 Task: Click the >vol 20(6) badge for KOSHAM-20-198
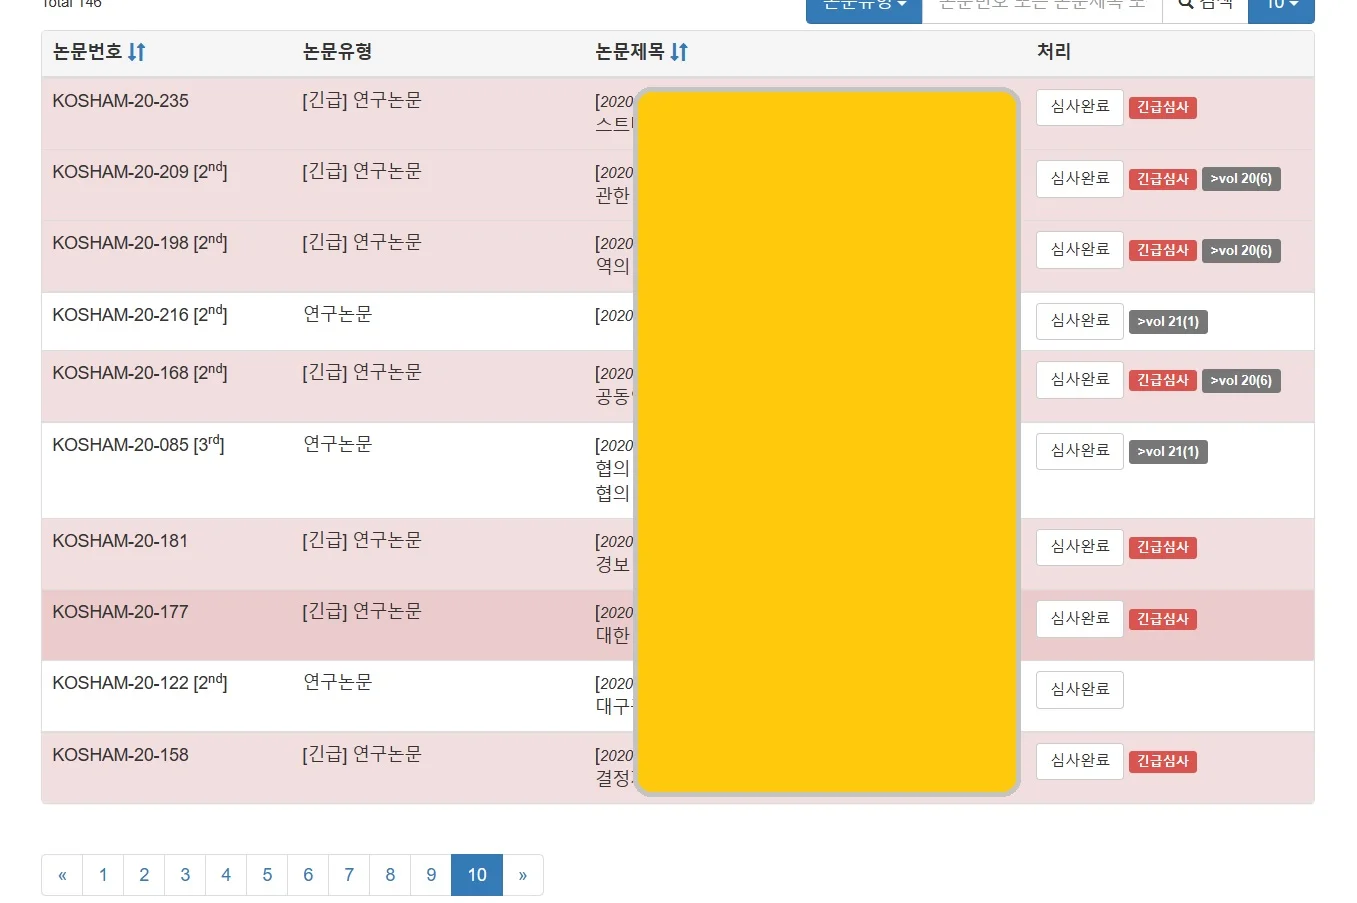pos(1241,250)
